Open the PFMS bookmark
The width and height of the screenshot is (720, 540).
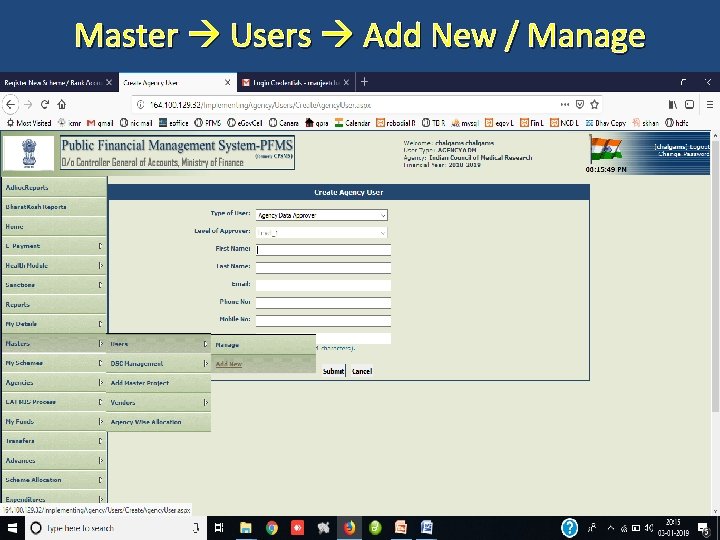pyautogui.click(x=208, y=123)
